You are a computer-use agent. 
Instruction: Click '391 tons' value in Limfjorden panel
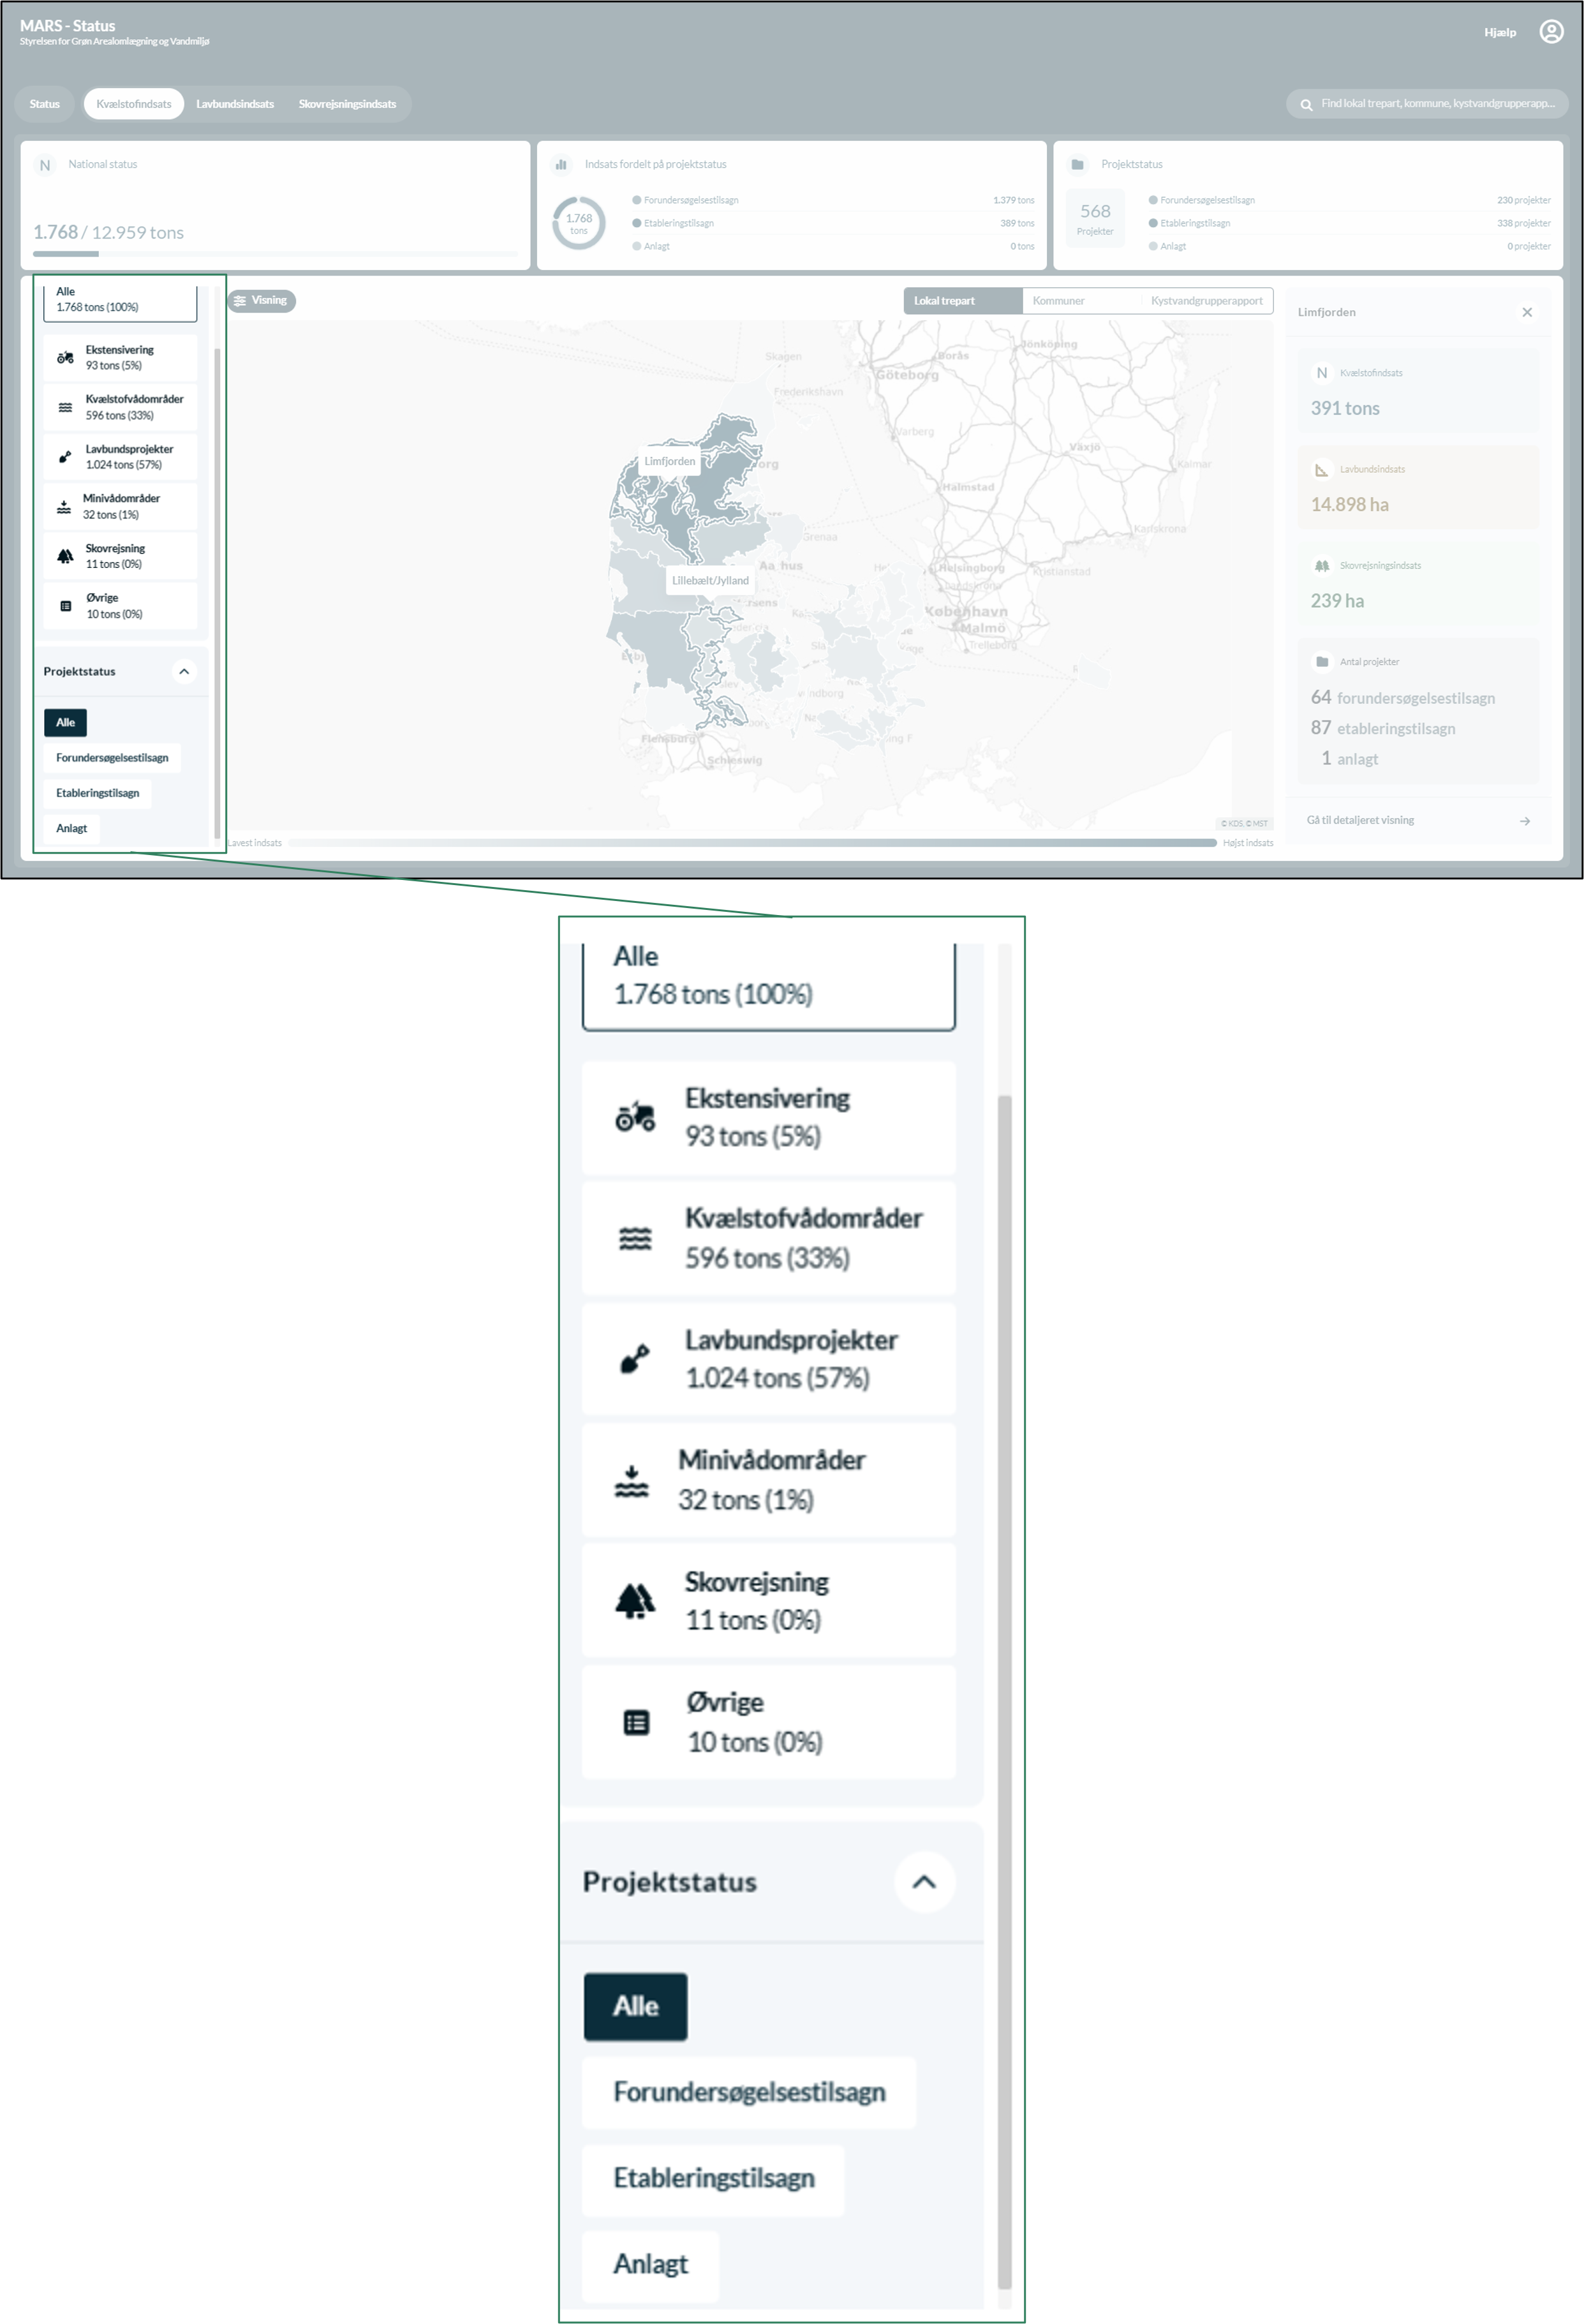click(x=1345, y=409)
